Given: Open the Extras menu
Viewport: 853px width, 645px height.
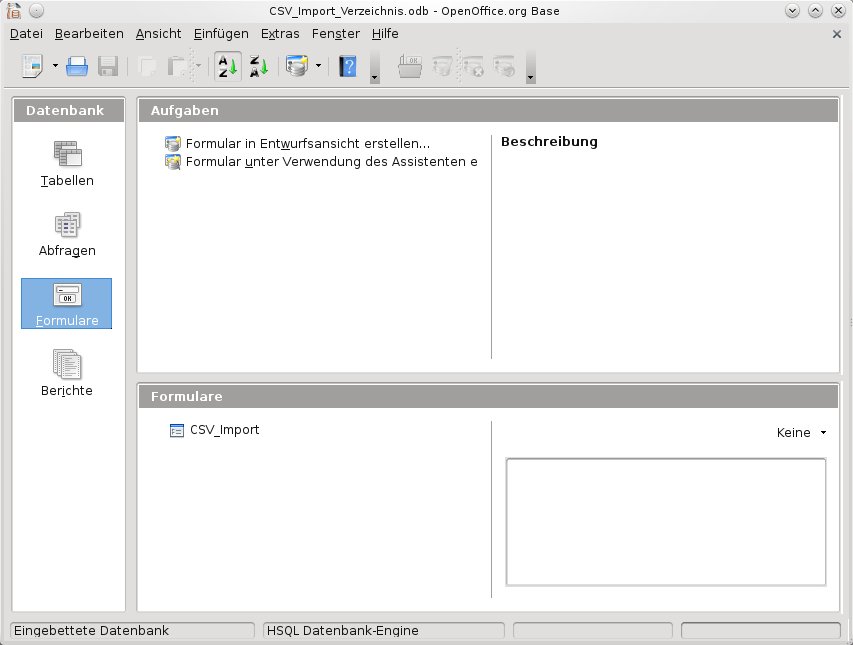Looking at the screenshot, I should click(280, 34).
